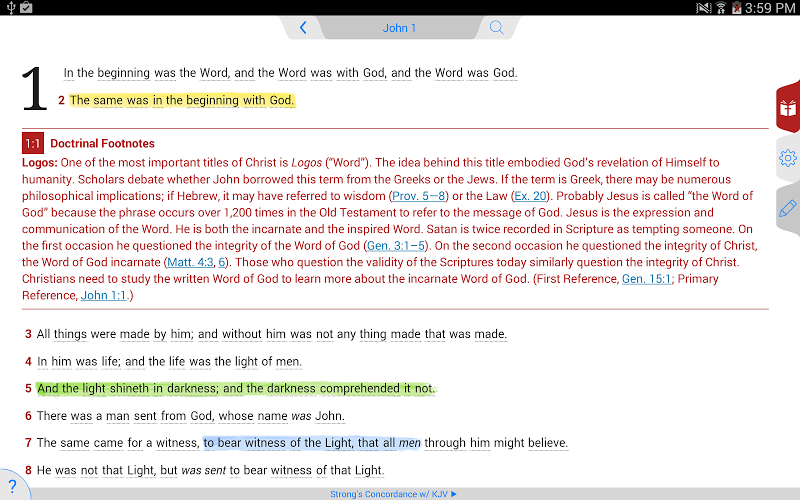Tap the word 'witness' in verse 8
The image size is (800, 500).
pyautogui.click(x=291, y=470)
